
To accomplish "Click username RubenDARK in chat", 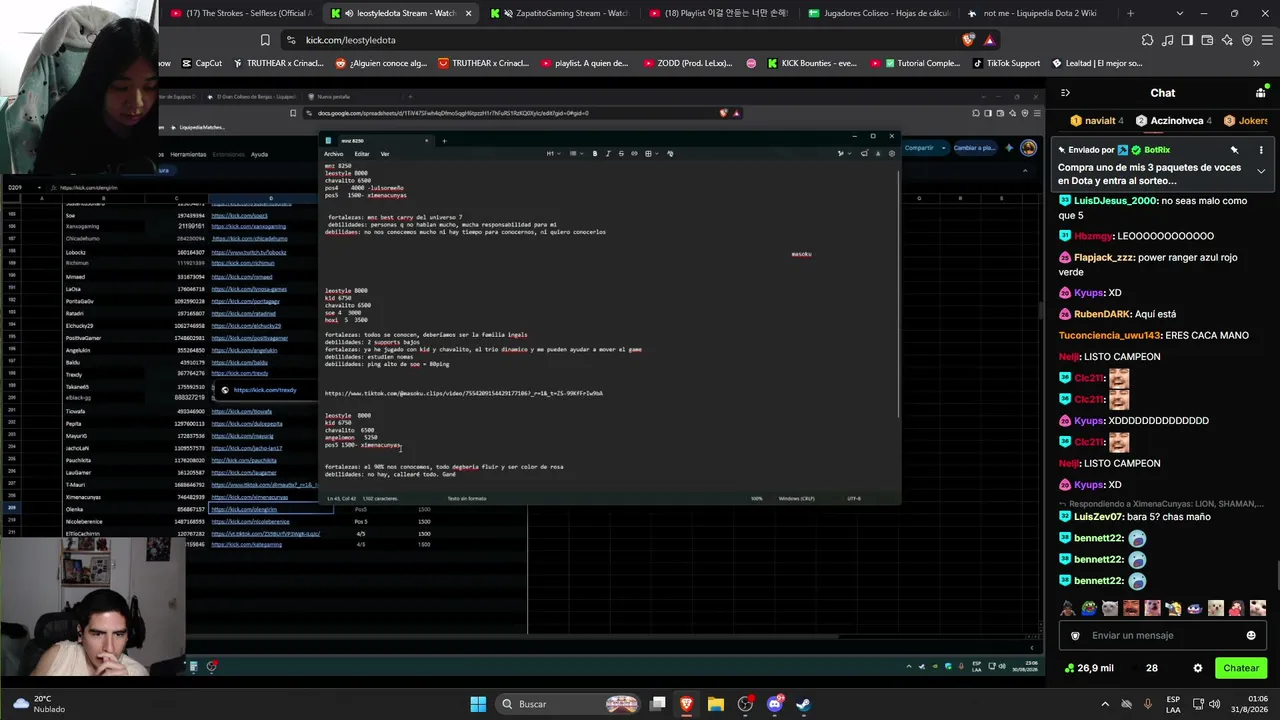I will click(x=1103, y=314).
